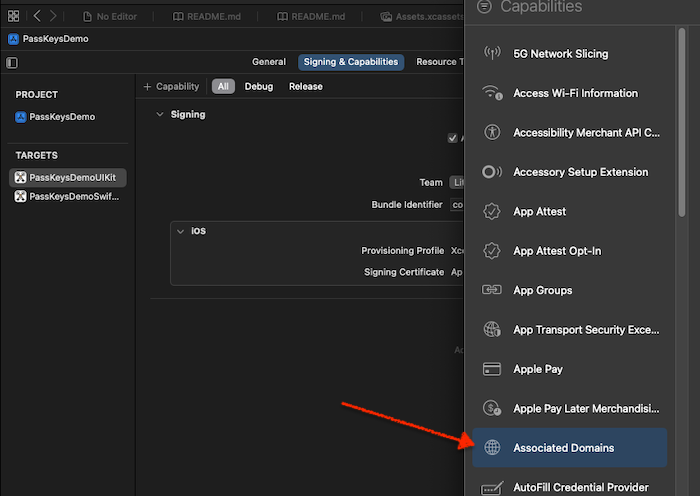
Task: Click the Apple Pay card icon
Action: click(491, 369)
